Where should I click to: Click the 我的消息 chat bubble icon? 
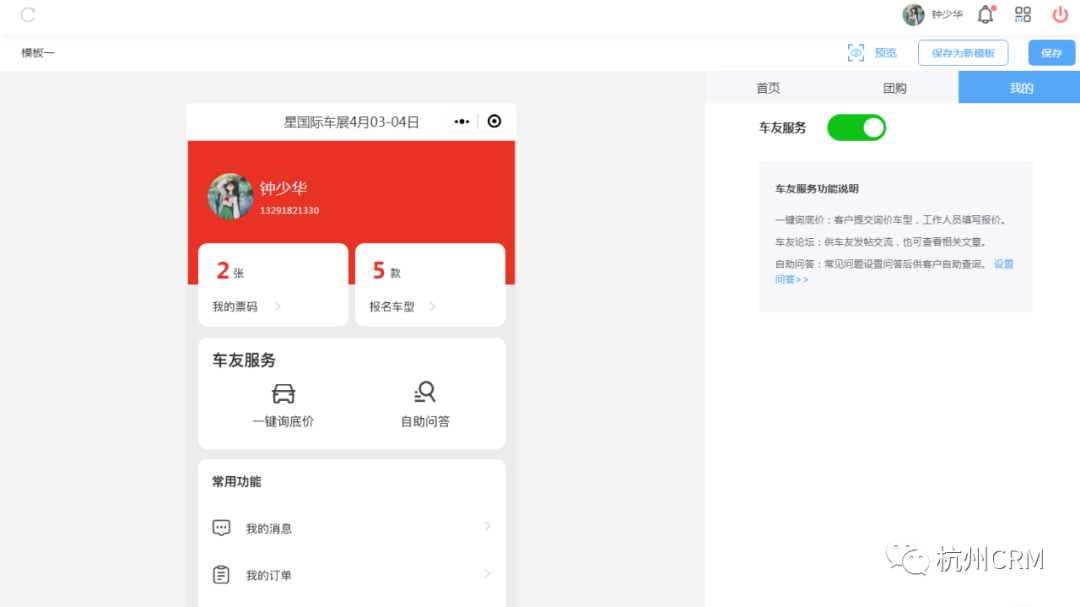221,528
